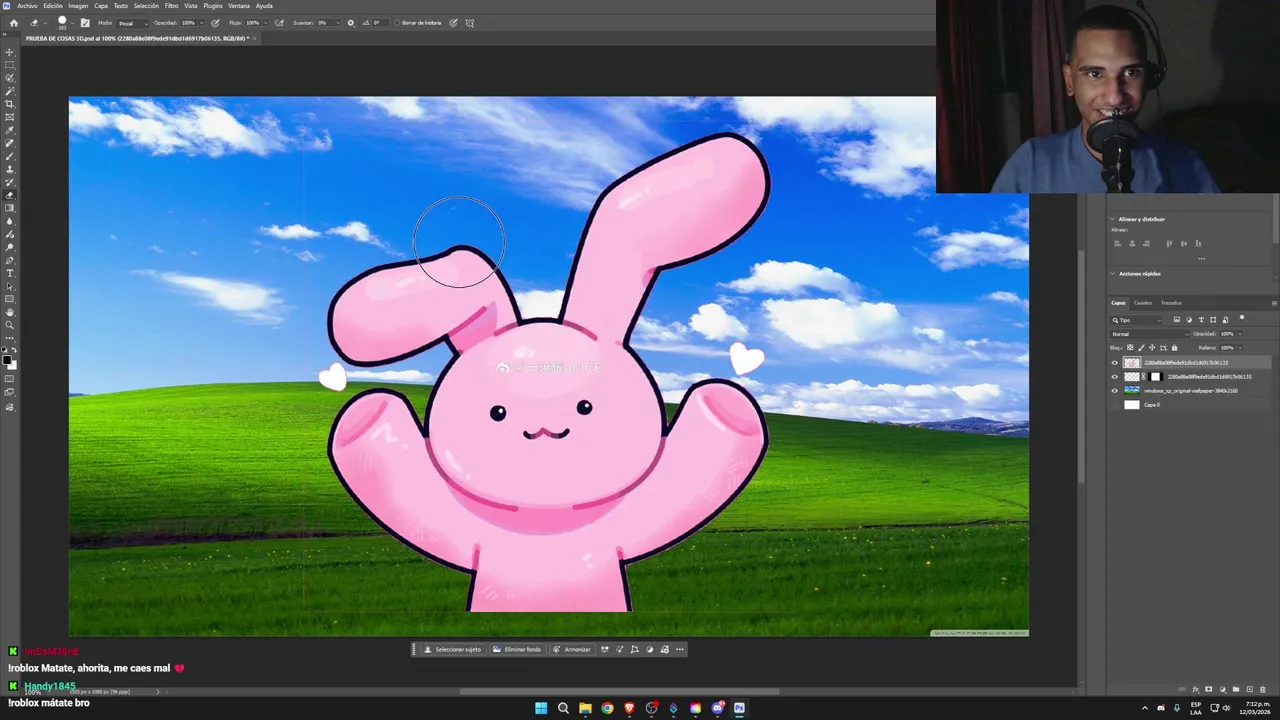1280x720 pixels.
Task: Open the eraser Modo dropdown
Action: click(131, 22)
